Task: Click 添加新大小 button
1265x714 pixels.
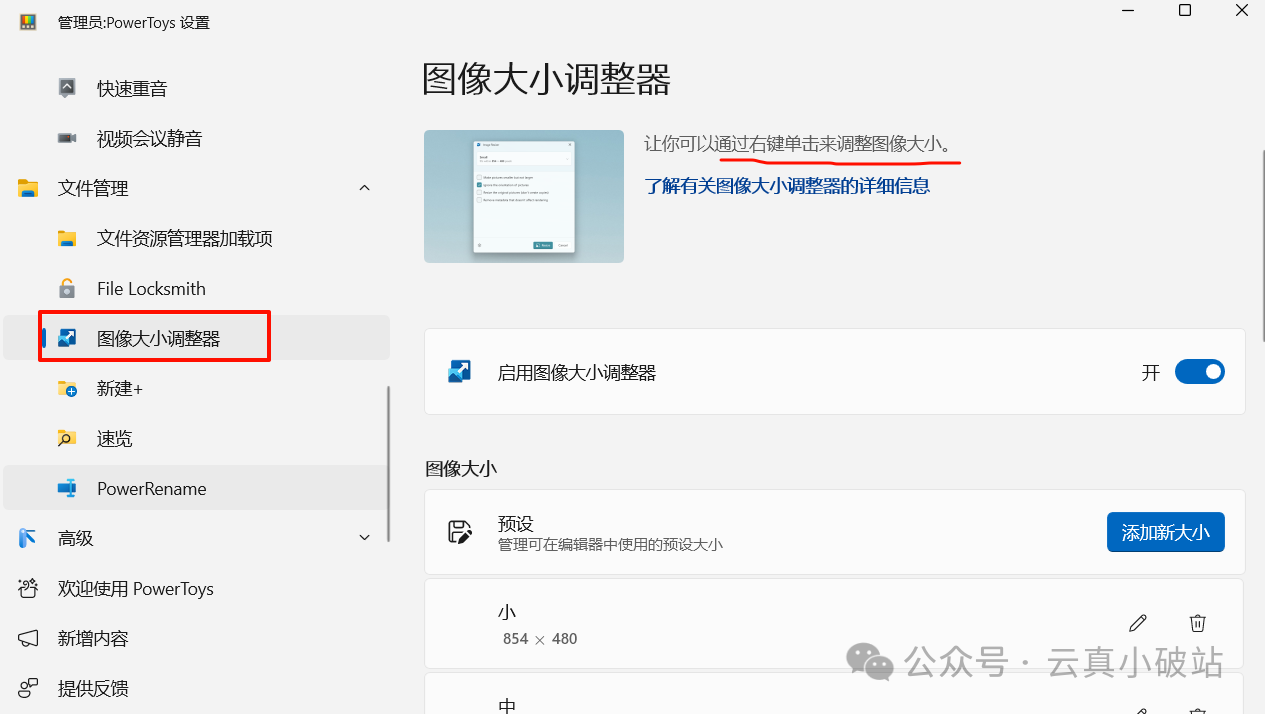Action: pyautogui.click(x=1166, y=532)
